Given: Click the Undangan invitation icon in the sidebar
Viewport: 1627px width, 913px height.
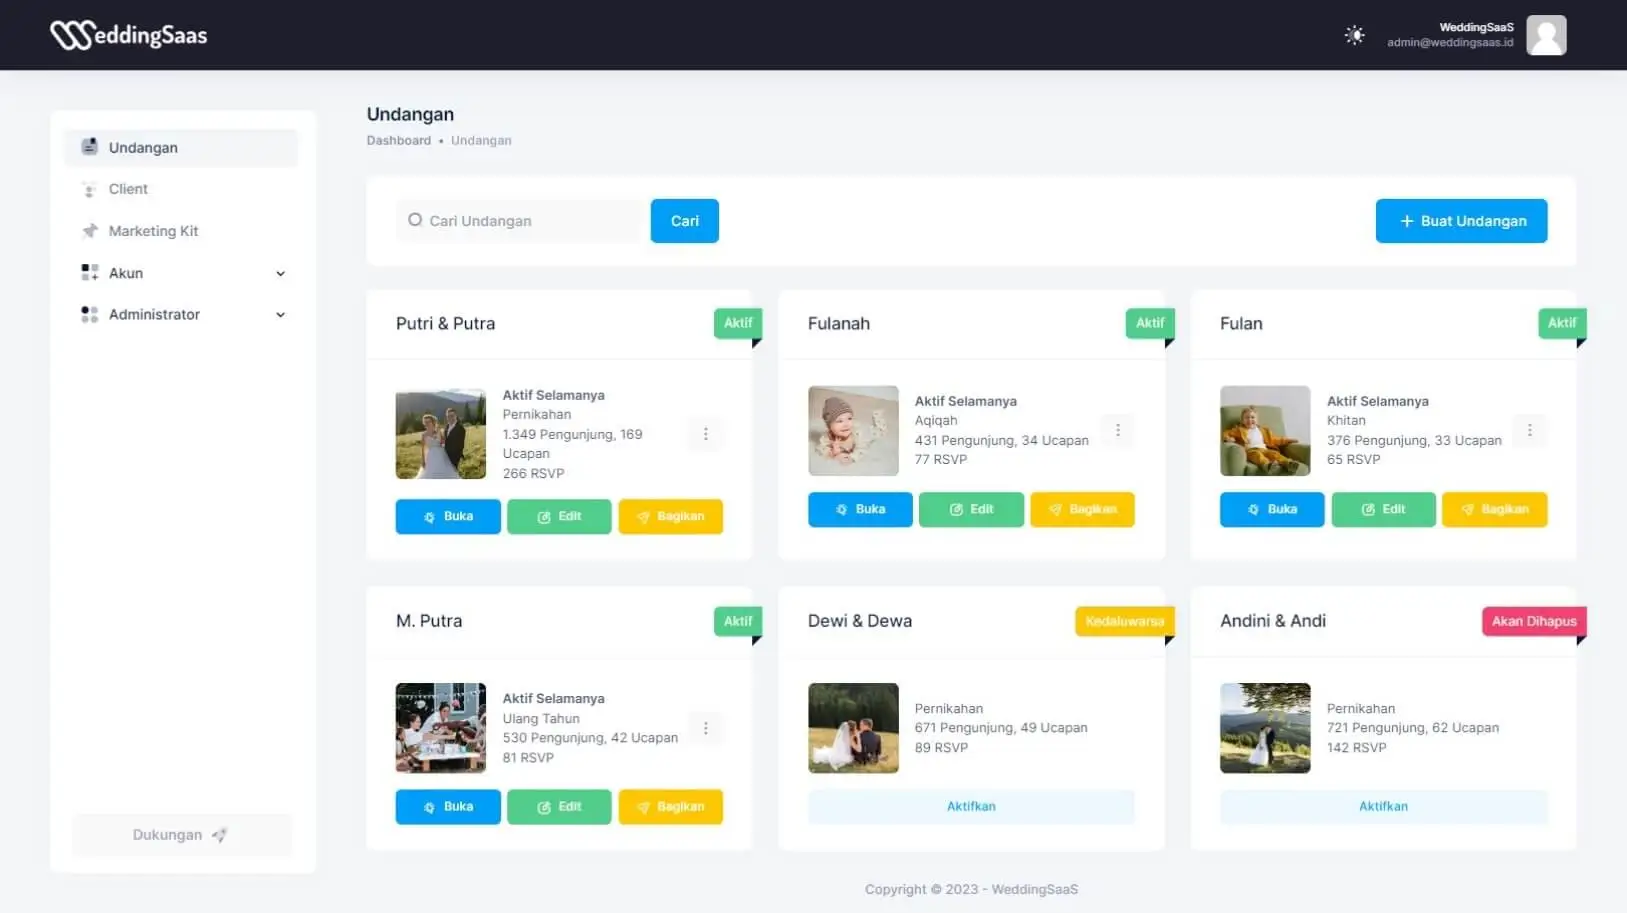Looking at the screenshot, I should coord(89,147).
